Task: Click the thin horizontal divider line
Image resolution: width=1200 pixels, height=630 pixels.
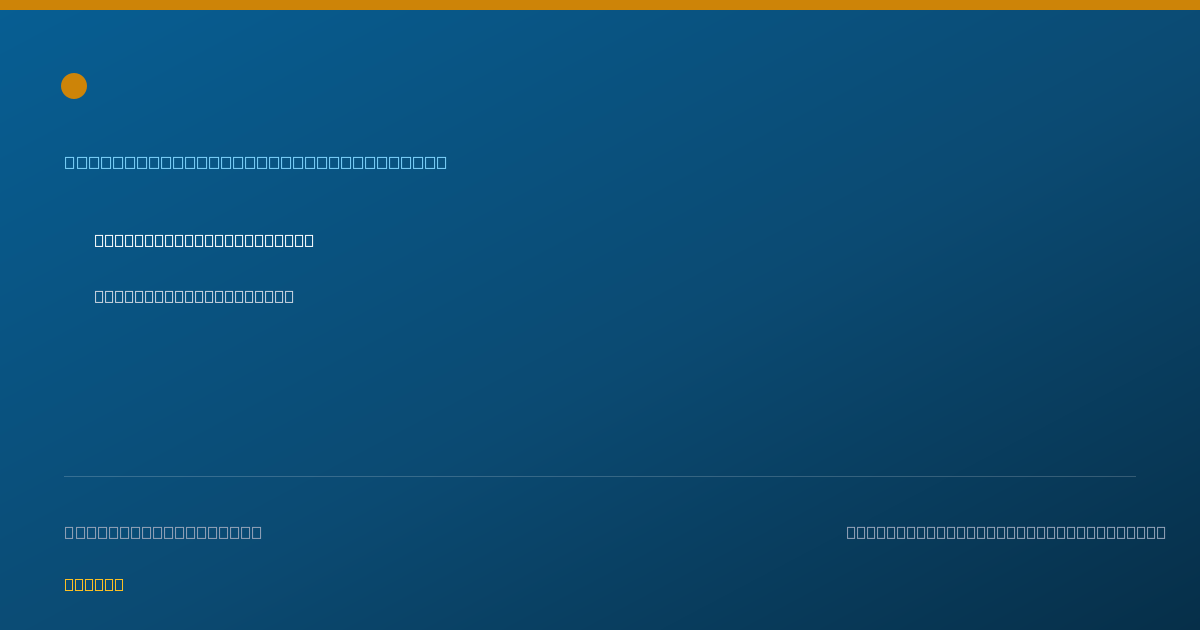Action: [x=600, y=476]
